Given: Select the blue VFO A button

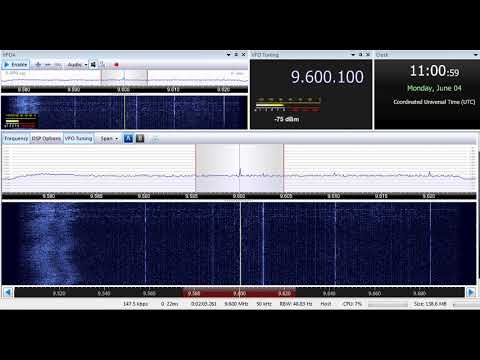Looking at the screenshot, I should pos(128,138).
